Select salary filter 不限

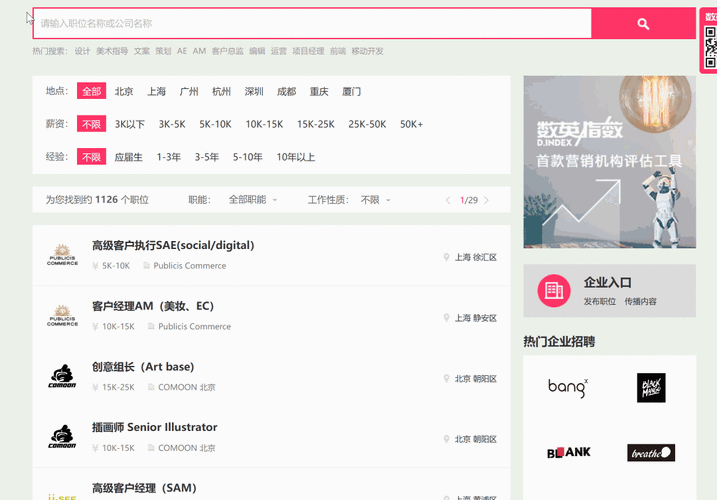click(91, 124)
